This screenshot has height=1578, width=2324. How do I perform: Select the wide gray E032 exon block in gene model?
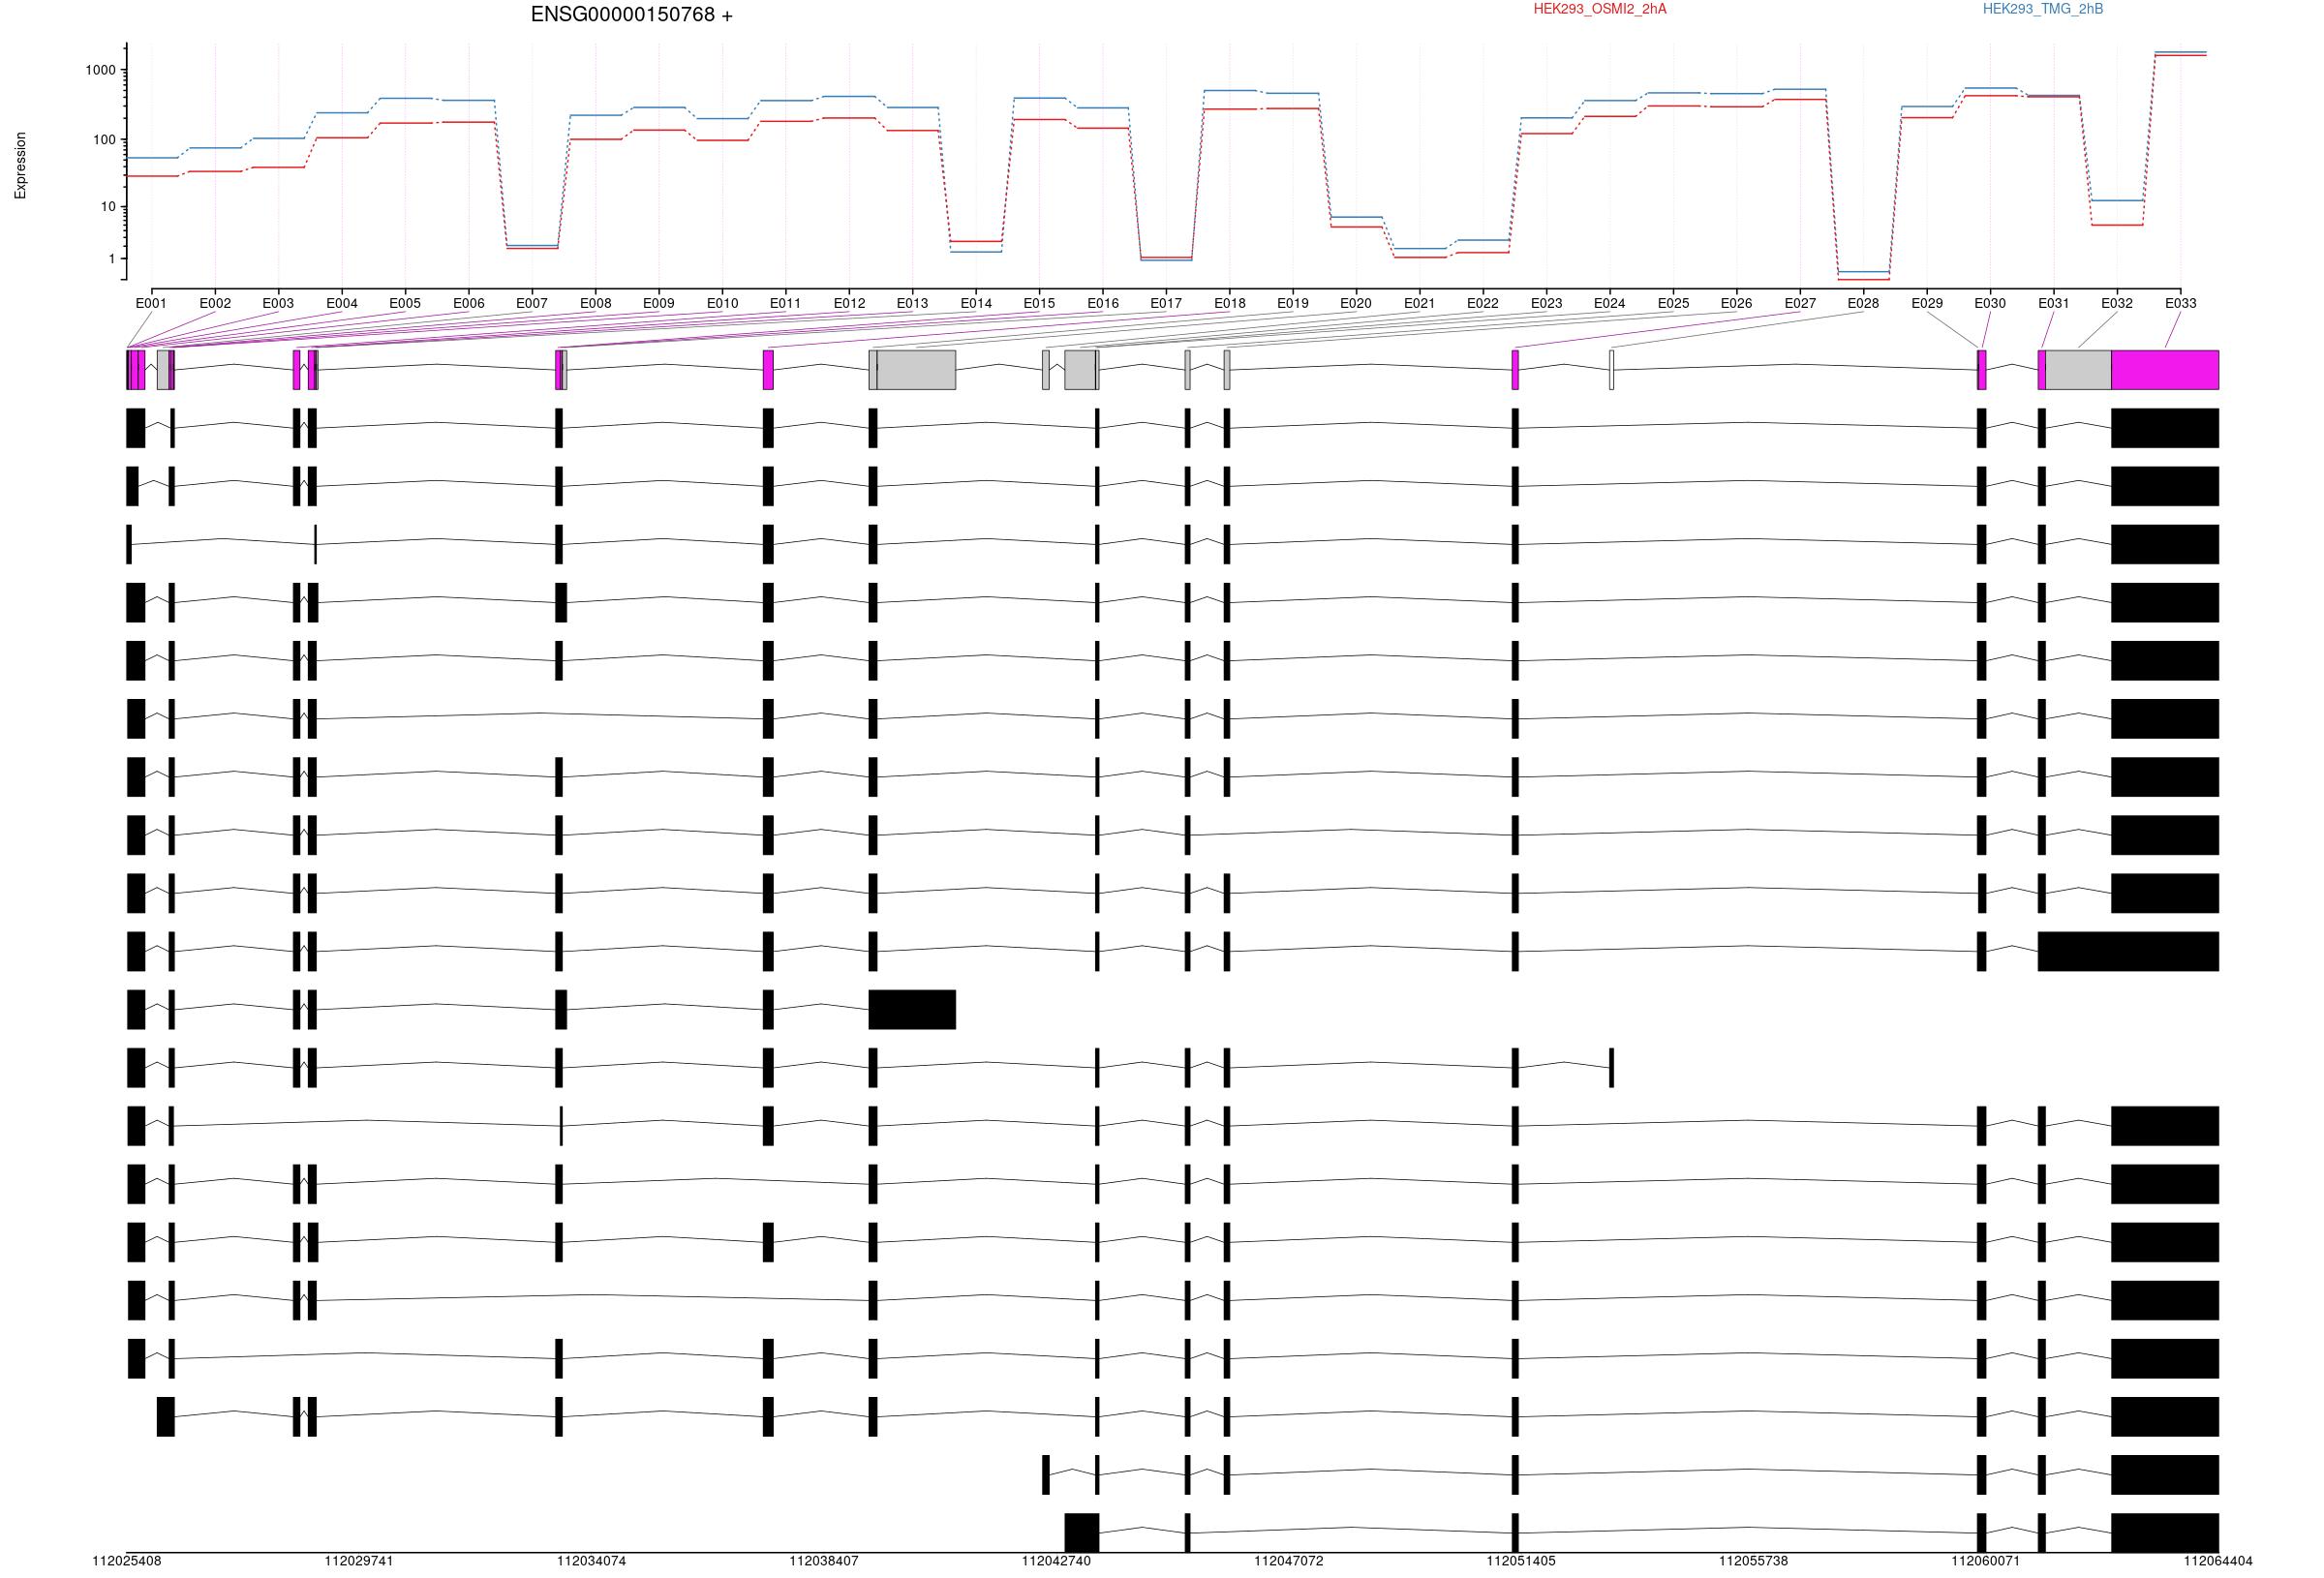tap(2079, 370)
